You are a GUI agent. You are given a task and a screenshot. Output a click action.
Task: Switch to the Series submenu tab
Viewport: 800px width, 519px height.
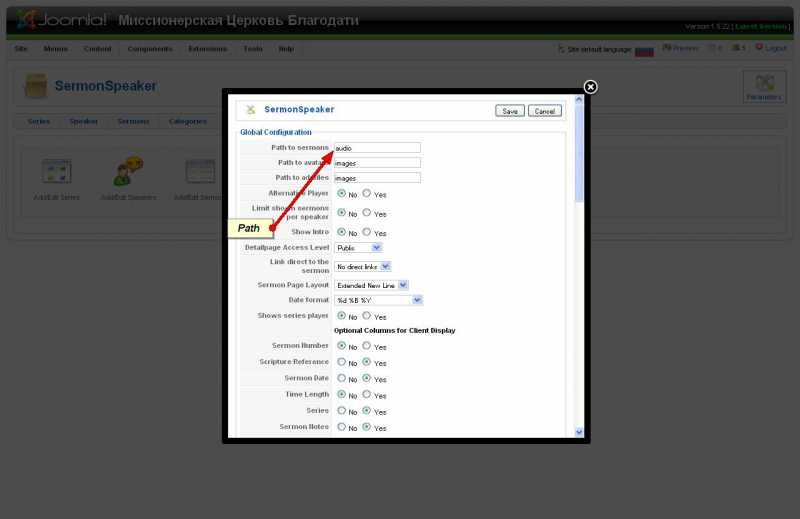39,121
